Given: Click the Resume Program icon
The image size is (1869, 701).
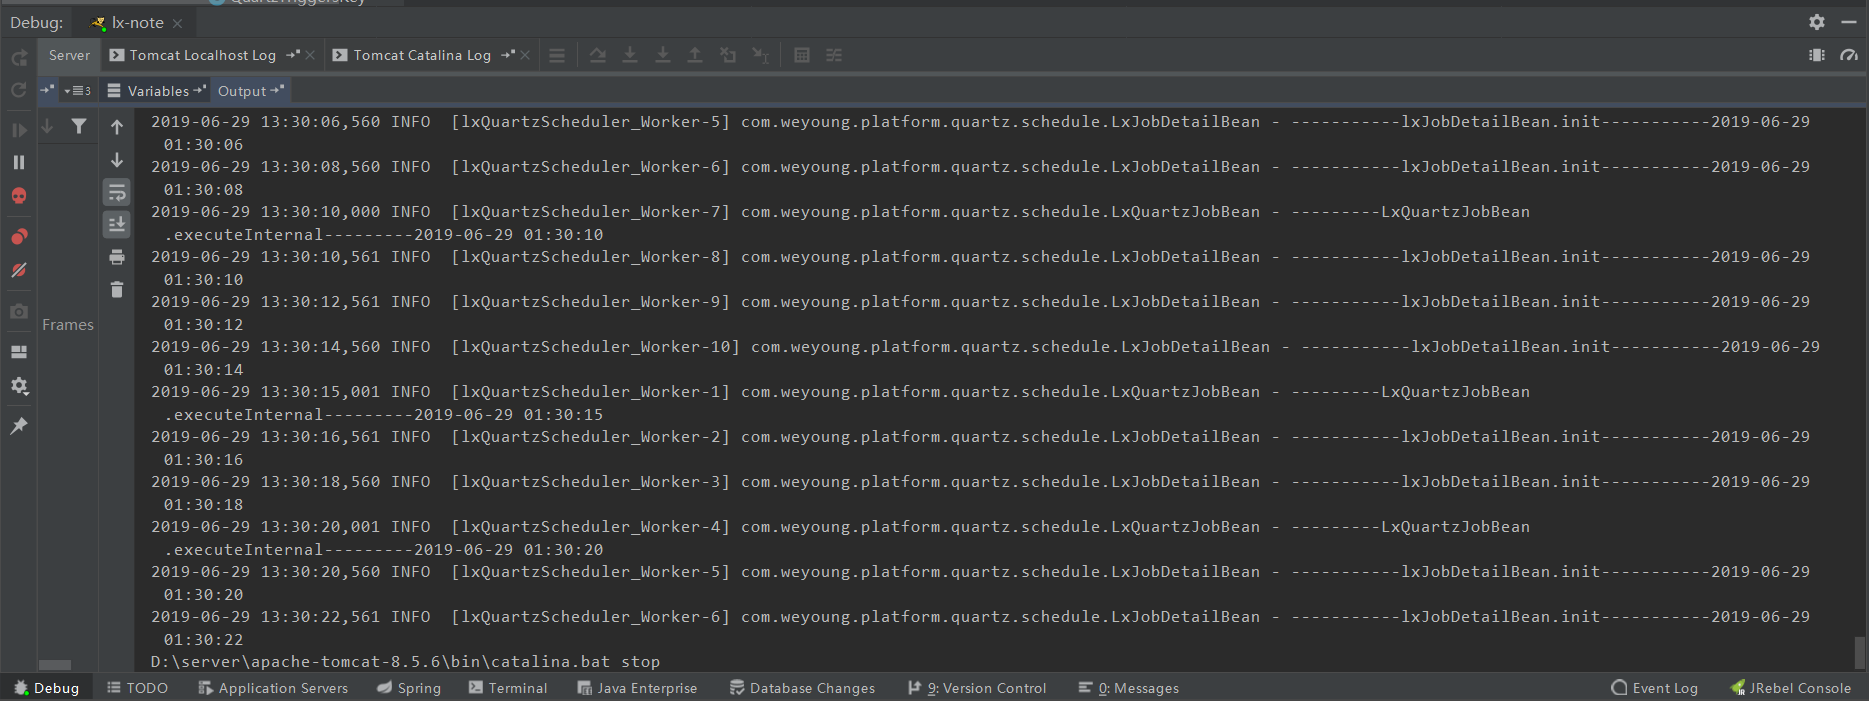Looking at the screenshot, I should point(19,130).
